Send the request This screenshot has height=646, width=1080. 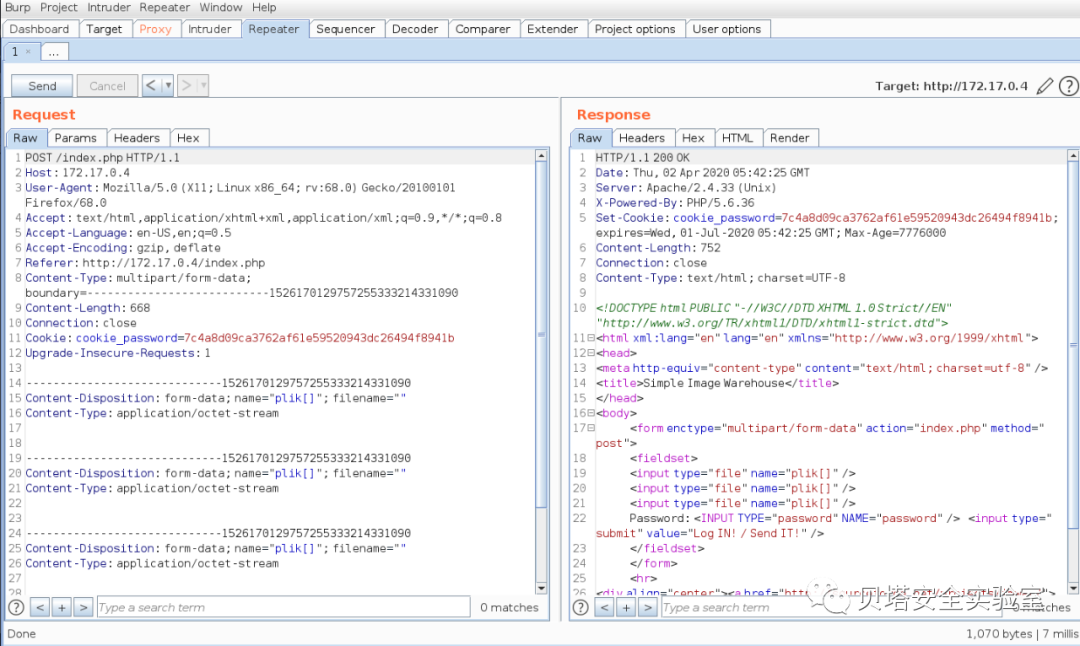[x=42, y=85]
